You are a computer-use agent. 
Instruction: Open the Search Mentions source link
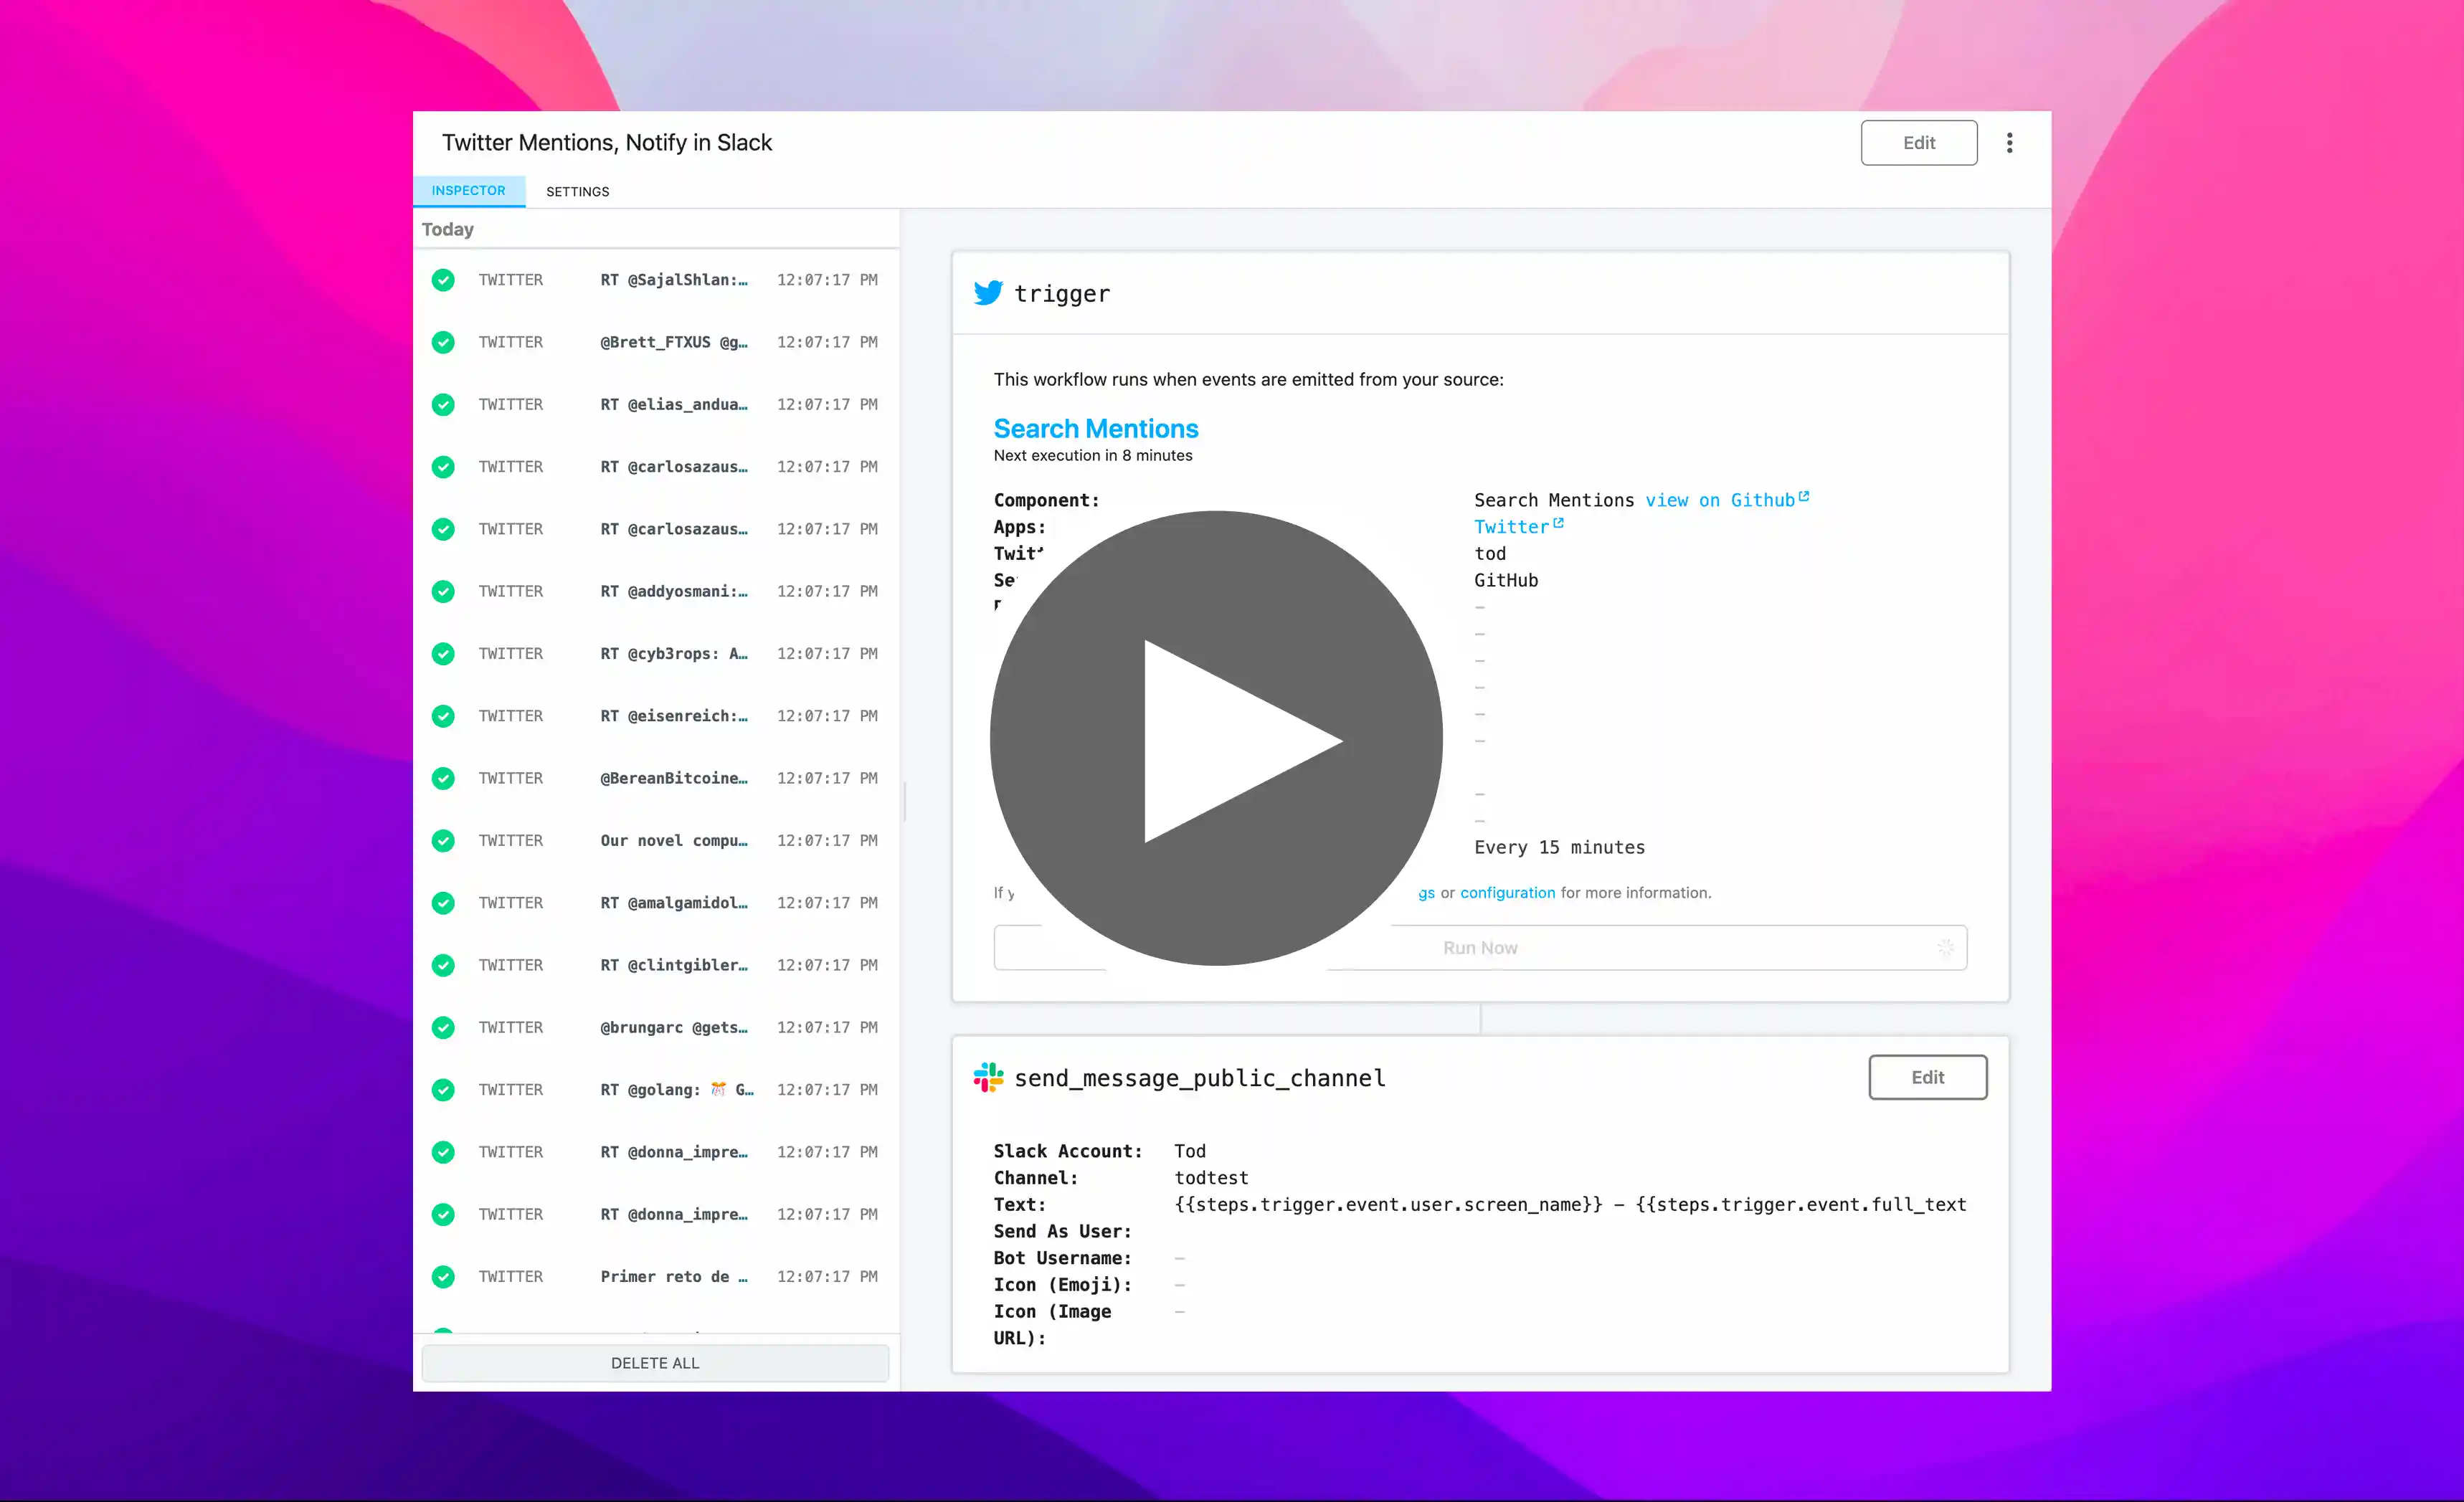pos(1095,428)
